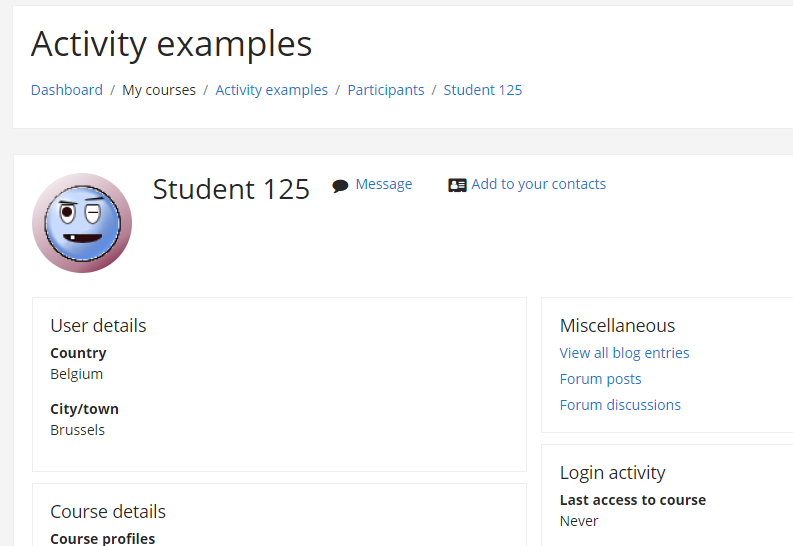
Task: Open Forum discussions link
Action: pyautogui.click(x=620, y=405)
